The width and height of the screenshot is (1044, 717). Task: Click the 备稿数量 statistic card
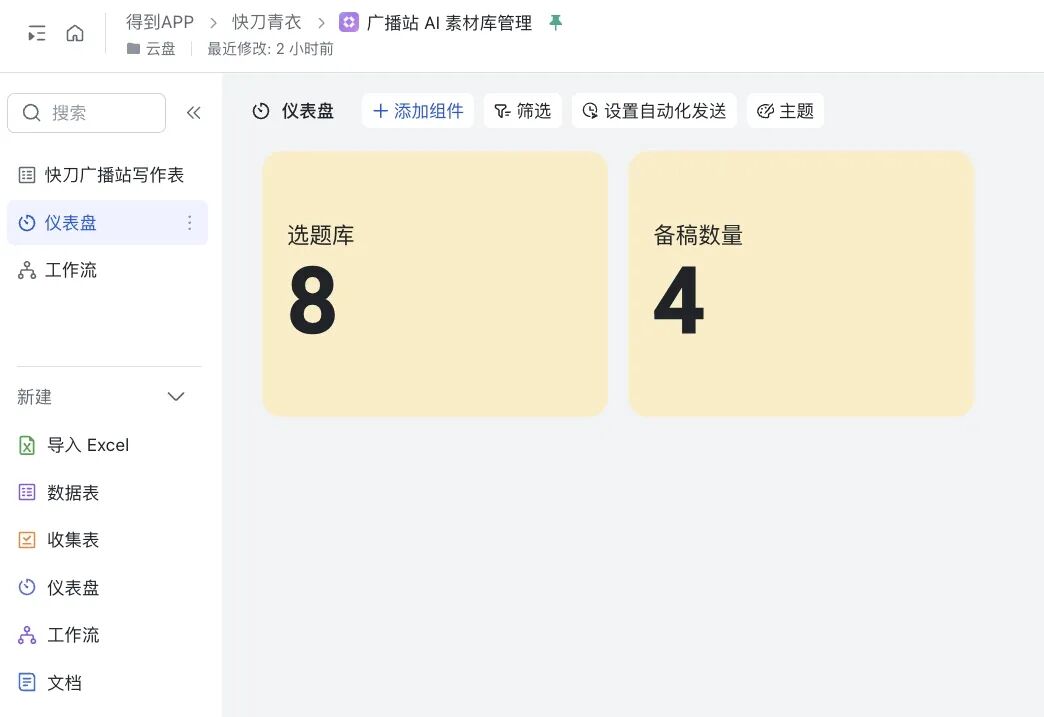[801, 284]
